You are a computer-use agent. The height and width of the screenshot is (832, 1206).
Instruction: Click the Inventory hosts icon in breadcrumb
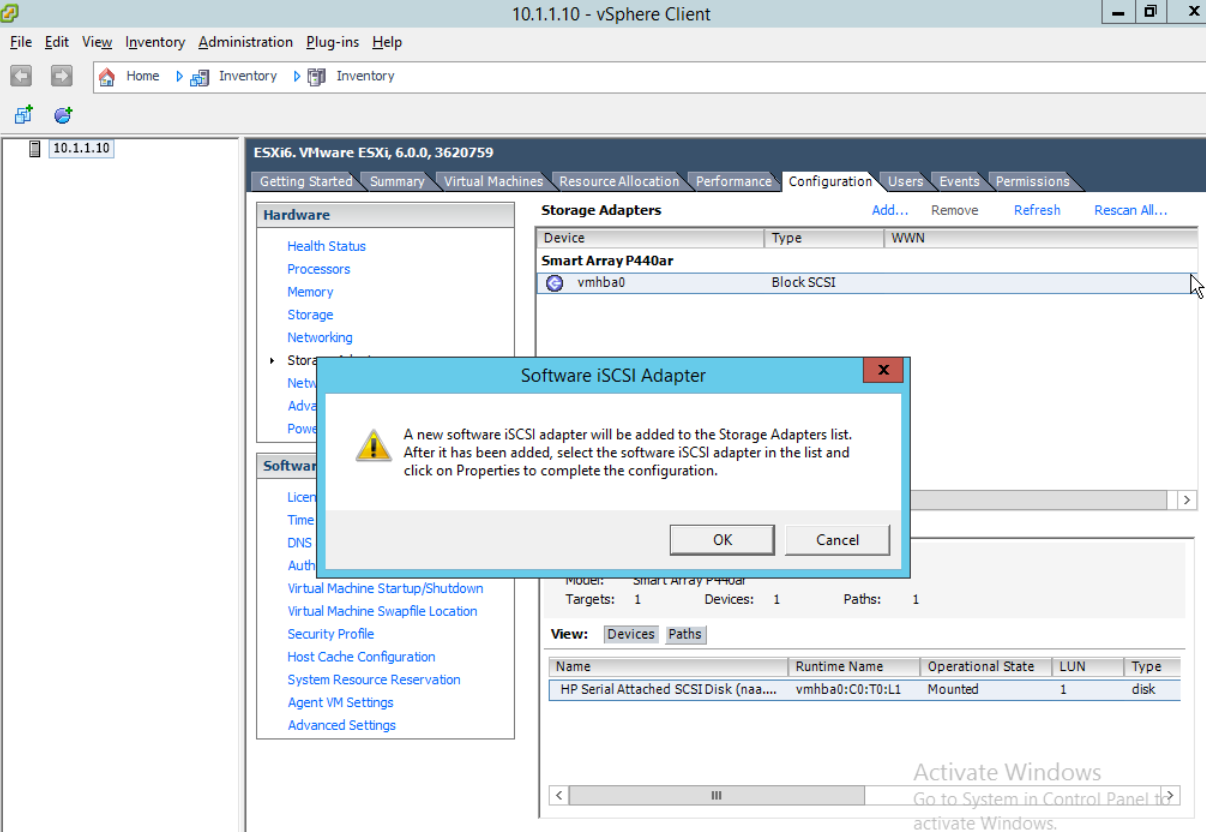click(x=198, y=76)
